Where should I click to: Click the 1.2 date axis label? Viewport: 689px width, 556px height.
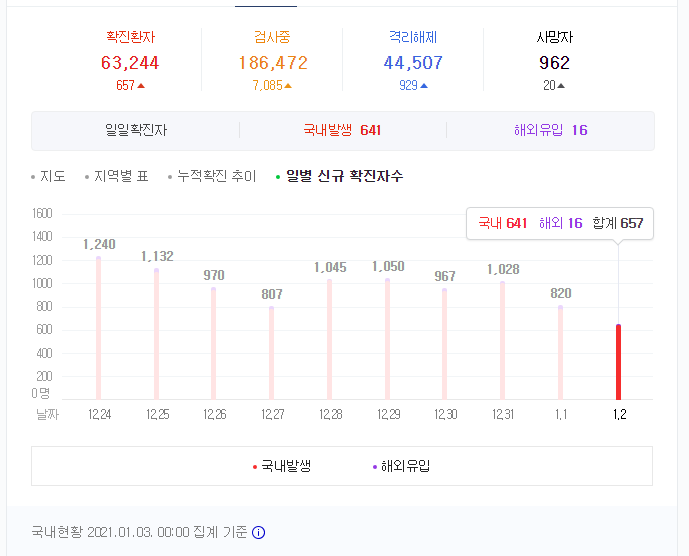point(620,414)
